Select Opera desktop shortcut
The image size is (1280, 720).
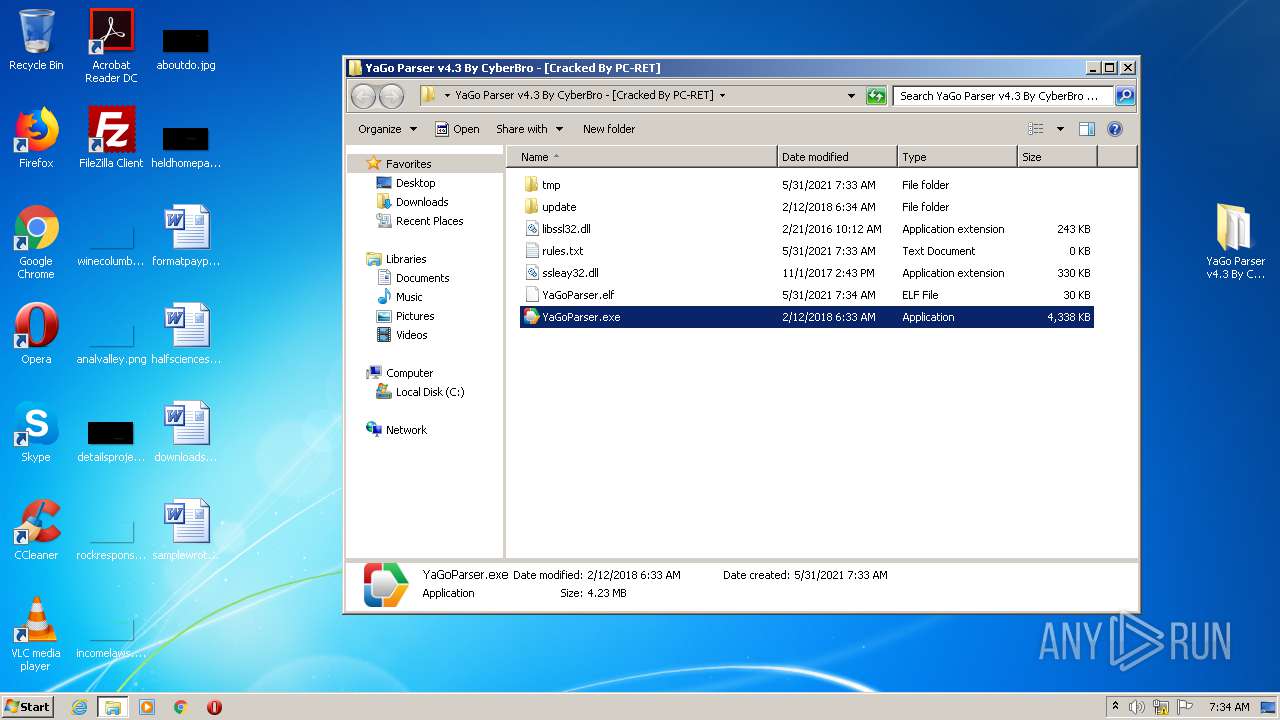pos(36,334)
